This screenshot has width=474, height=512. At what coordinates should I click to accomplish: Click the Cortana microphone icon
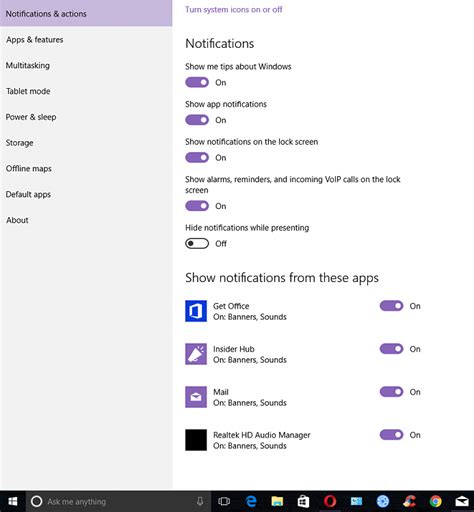tap(200, 501)
